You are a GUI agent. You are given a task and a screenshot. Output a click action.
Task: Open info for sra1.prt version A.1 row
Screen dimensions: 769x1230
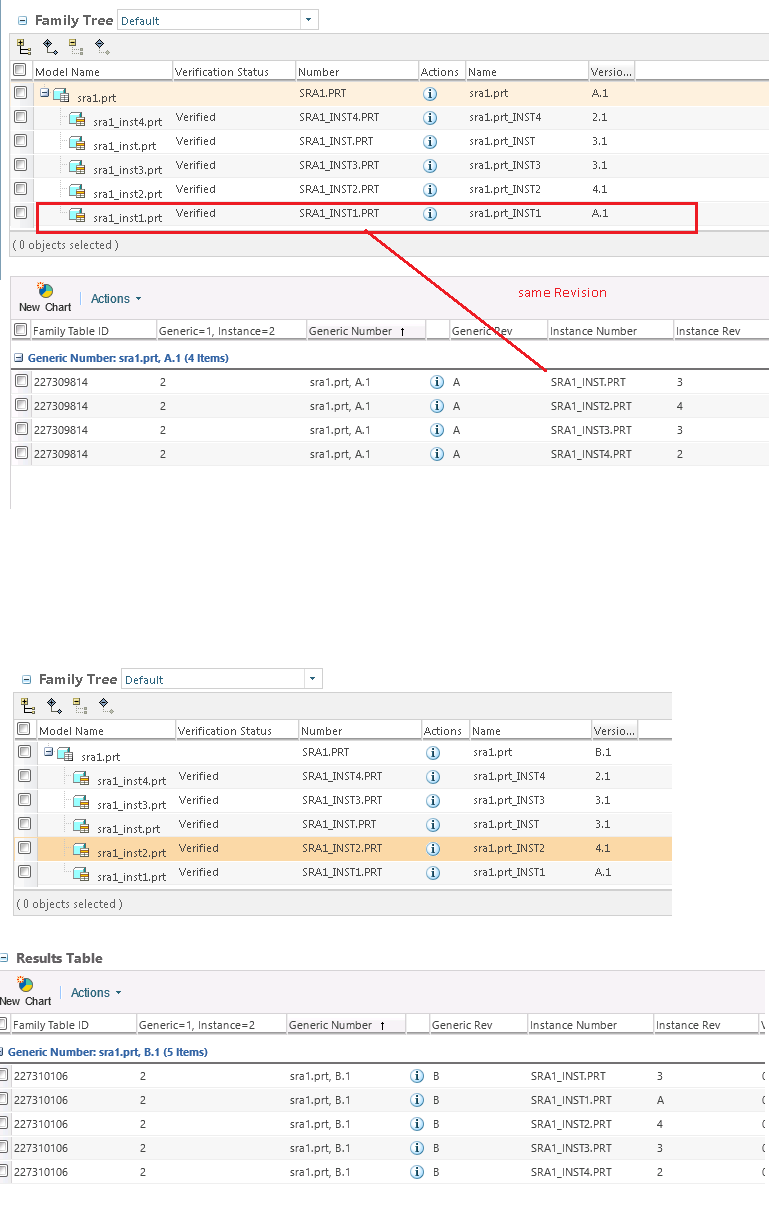[430, 94]
